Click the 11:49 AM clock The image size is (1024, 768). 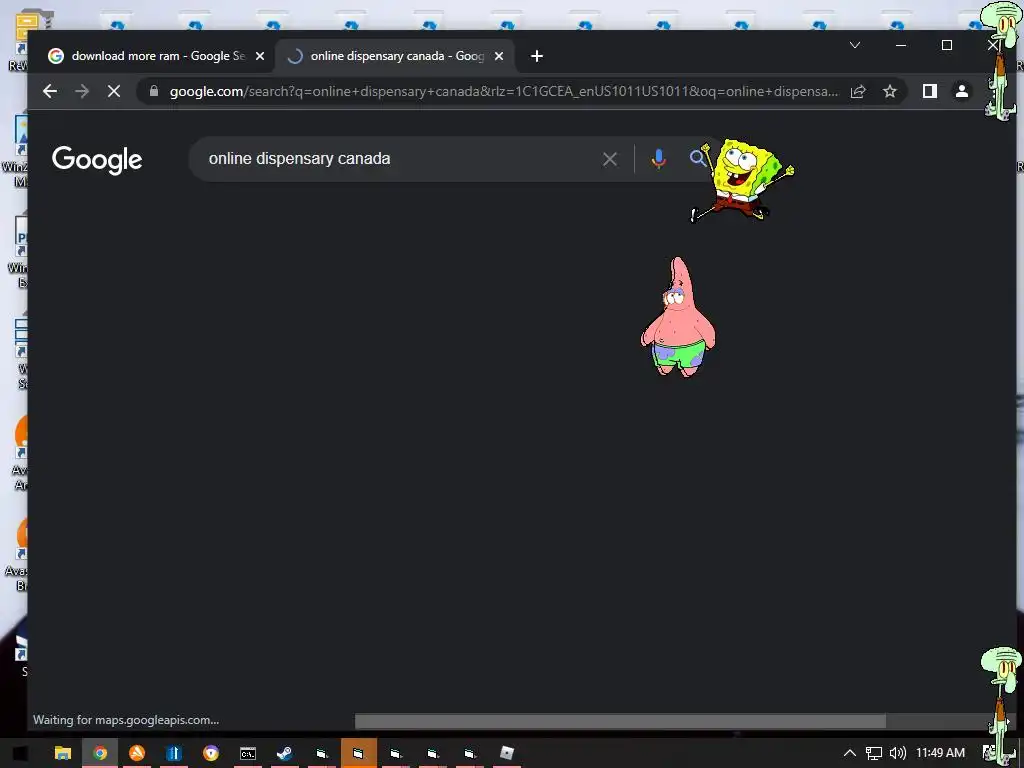tap(940, 752)
